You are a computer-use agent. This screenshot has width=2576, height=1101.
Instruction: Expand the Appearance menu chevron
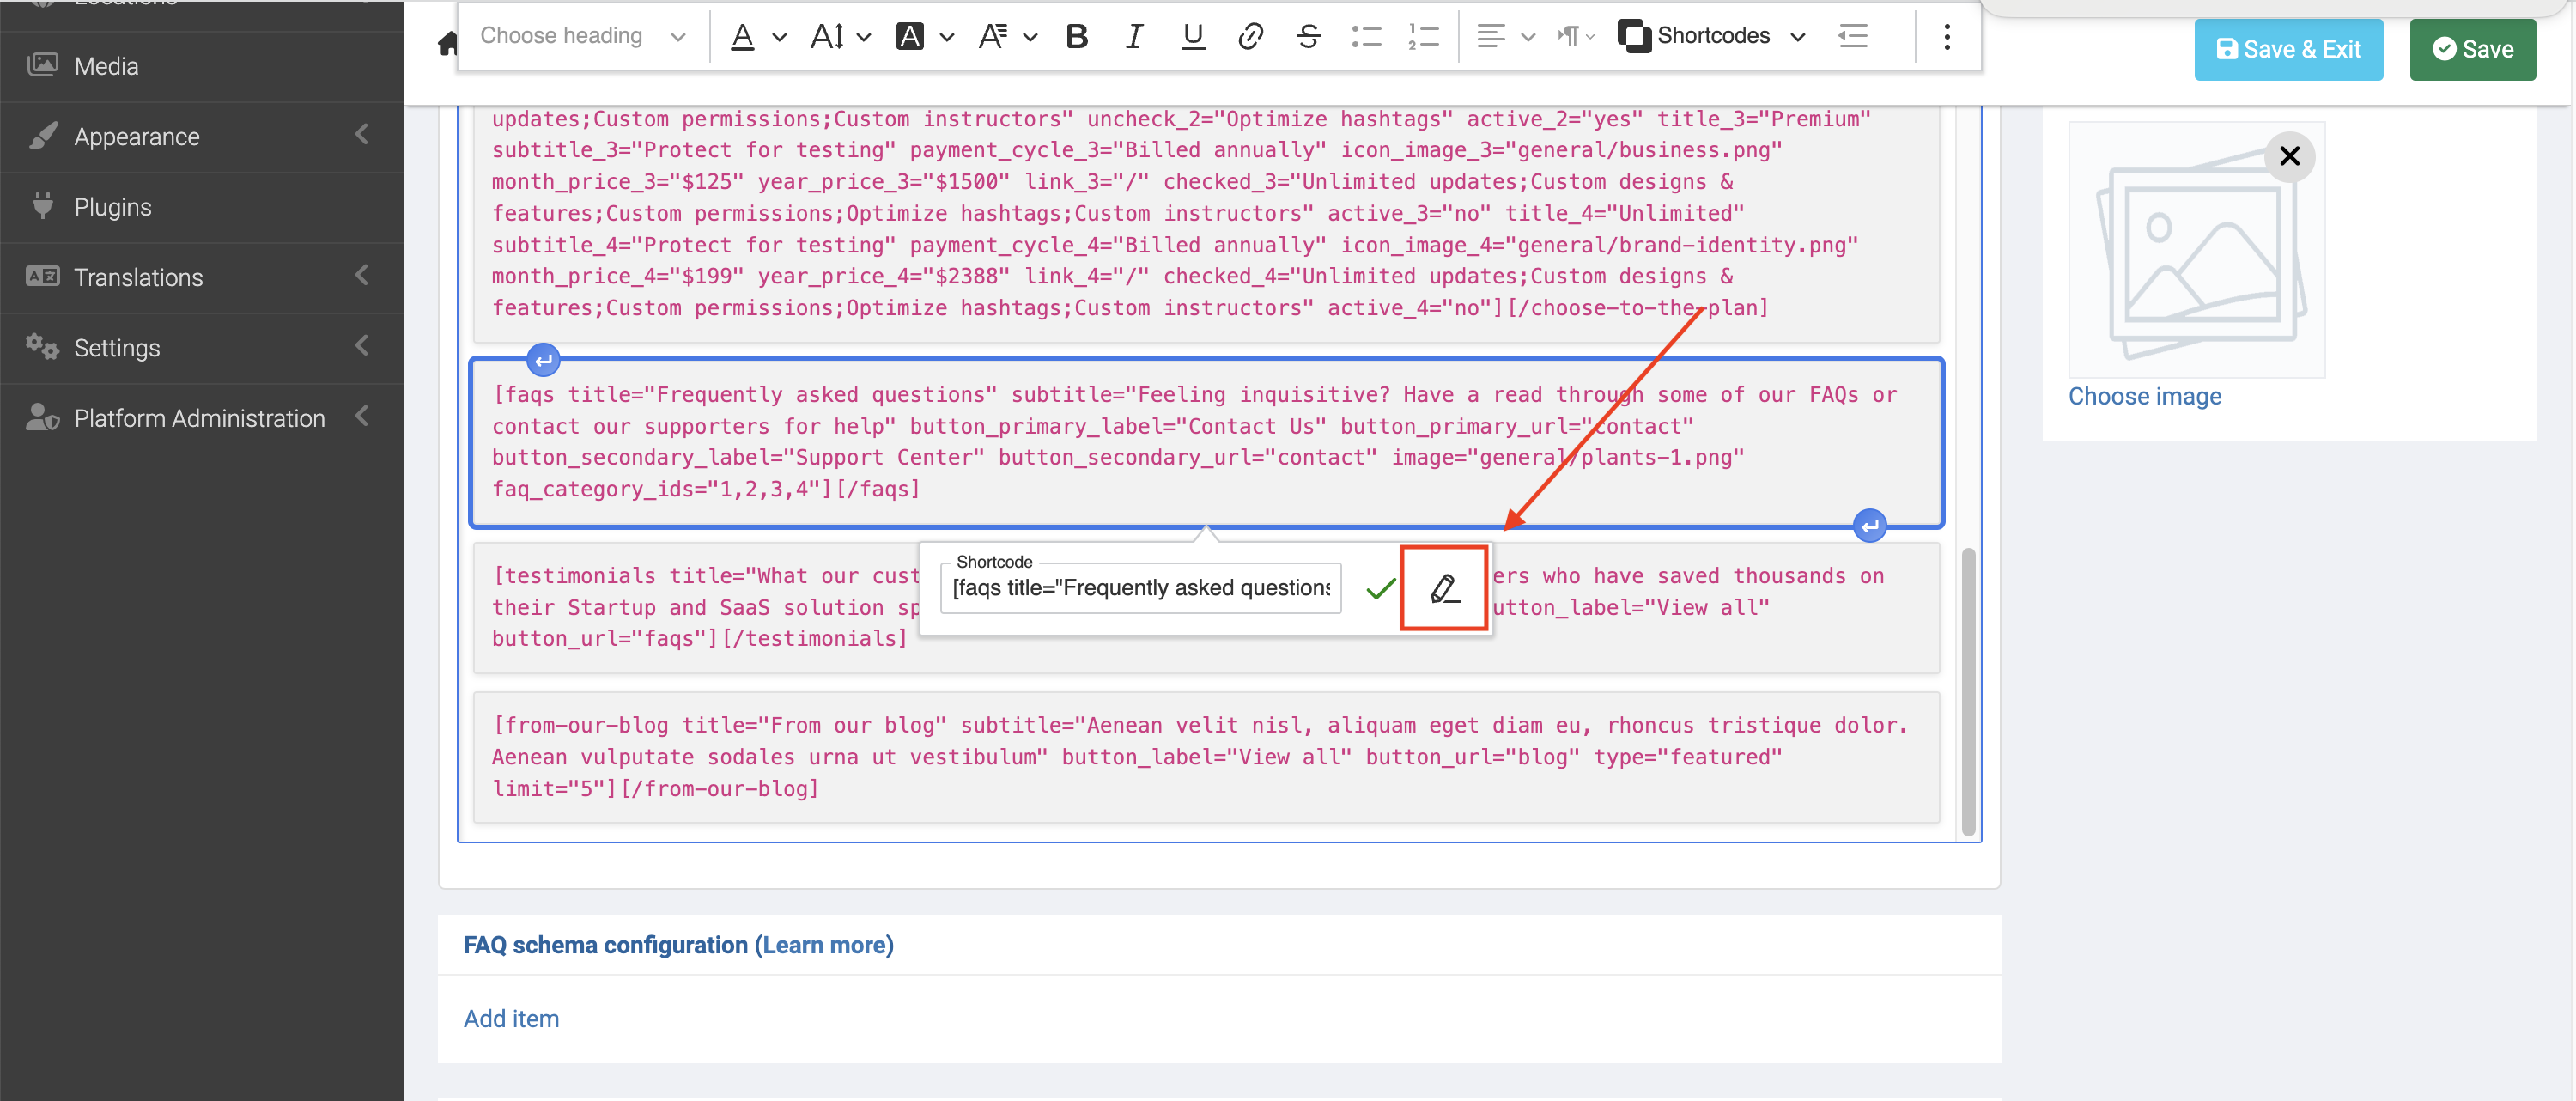pos(362,134)
